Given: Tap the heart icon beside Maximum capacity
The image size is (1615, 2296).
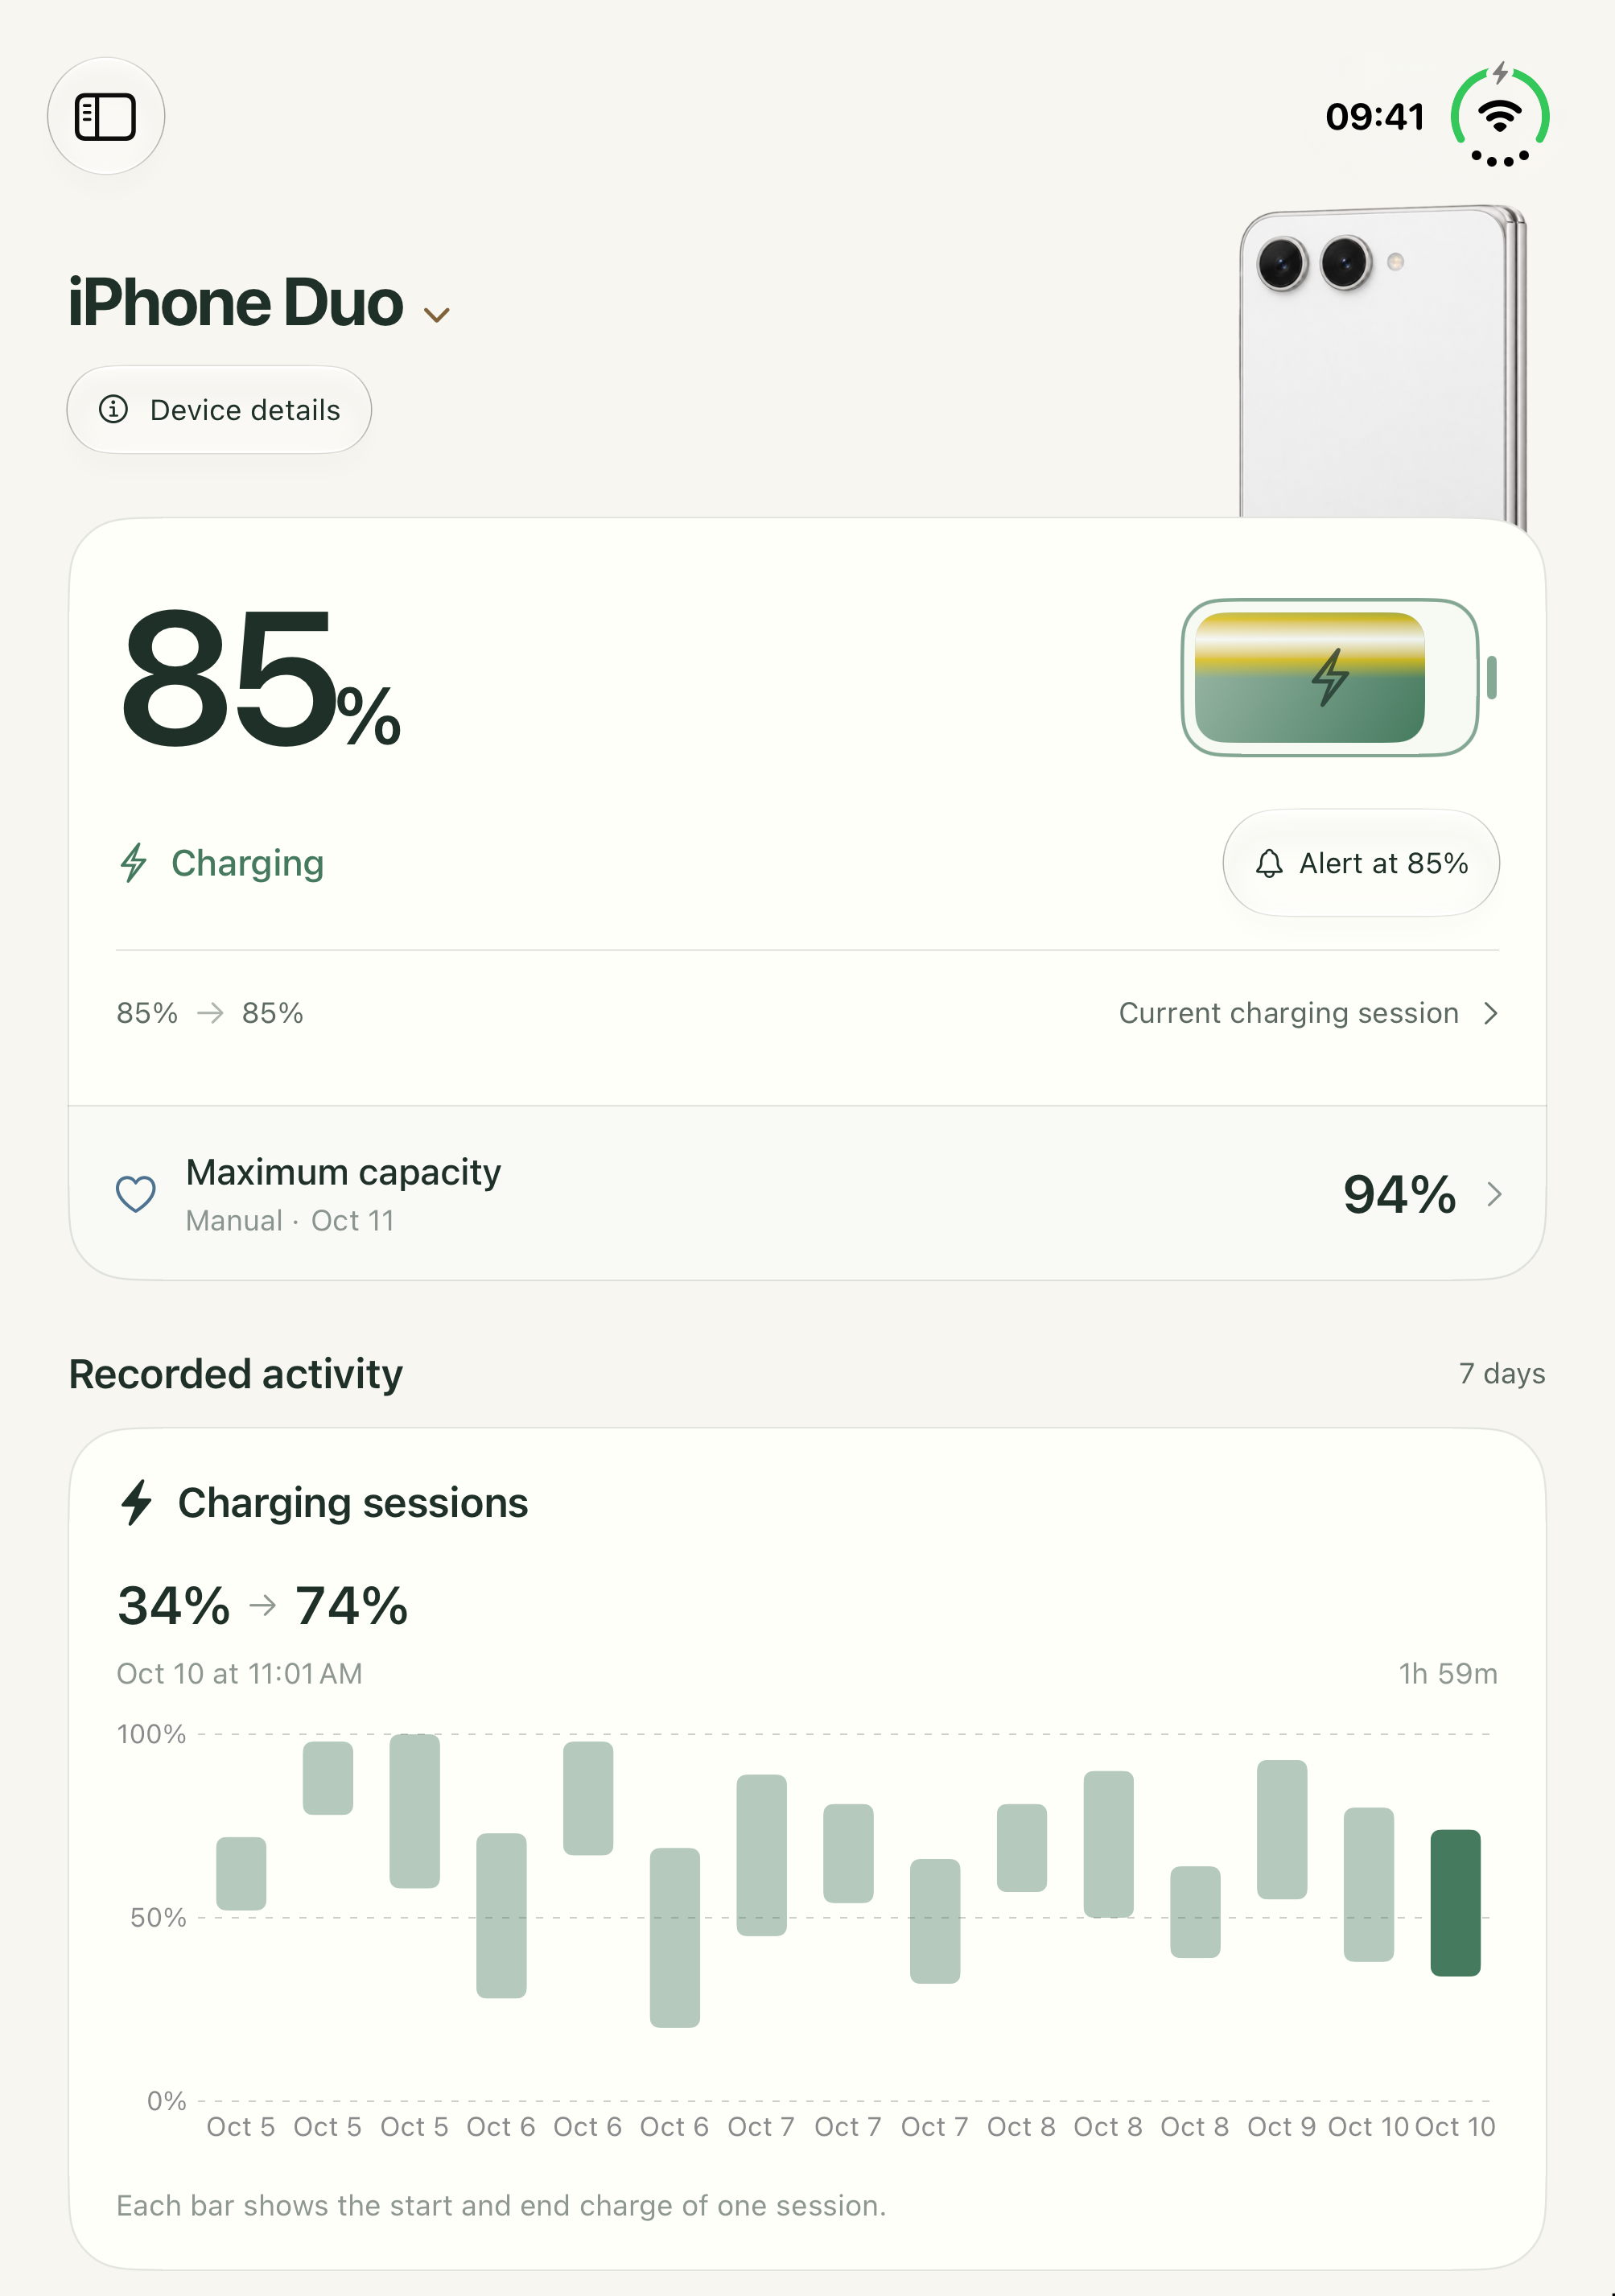Looking at the screenshot, I should pyautogui.click(x=136, y=1193).
